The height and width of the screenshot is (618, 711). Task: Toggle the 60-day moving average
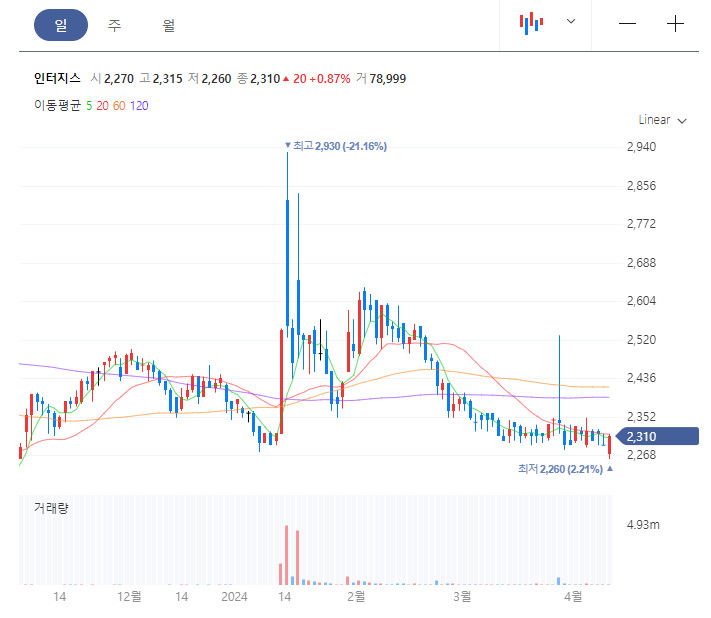coord(119,106)
